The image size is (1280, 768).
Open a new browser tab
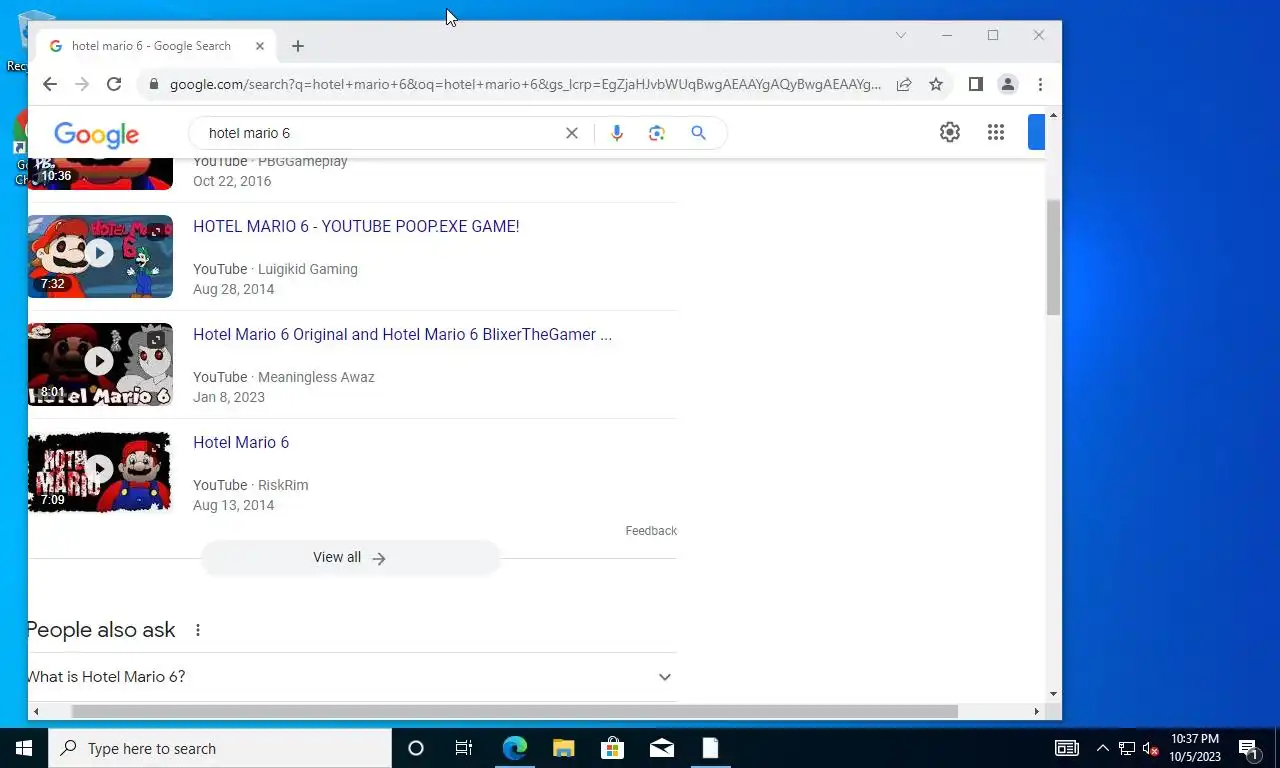tap(298, 46)
